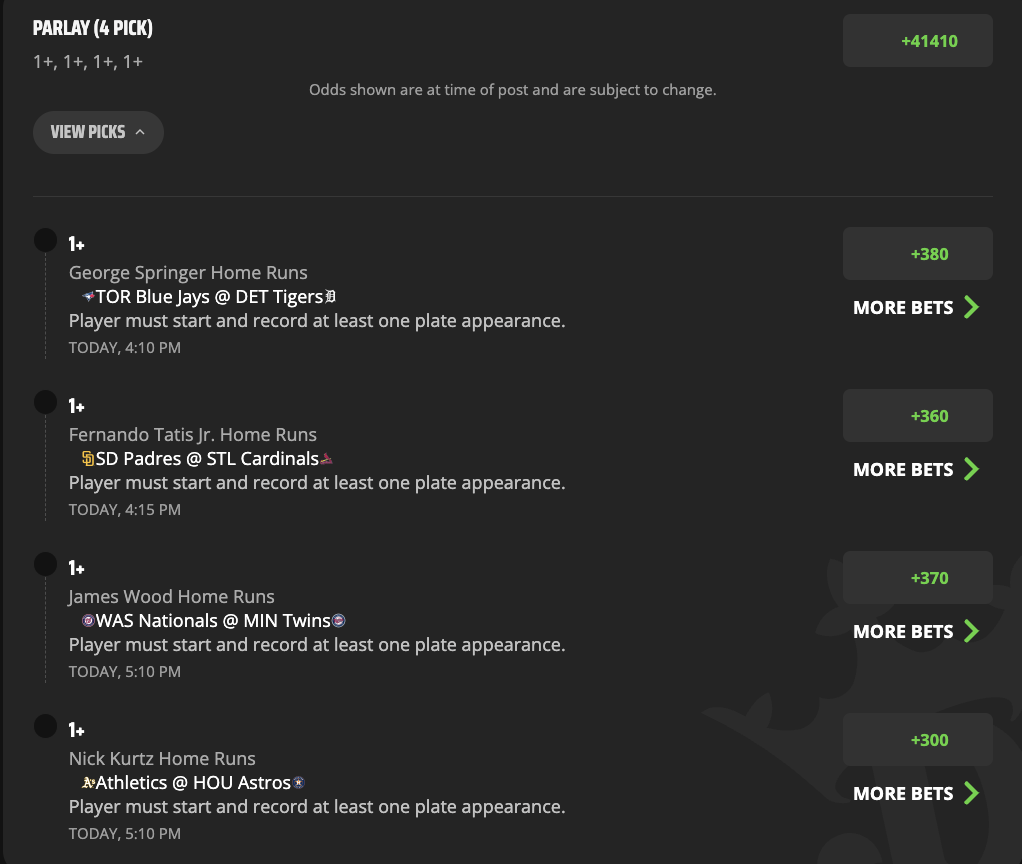Select the +370 James Wood odds
1022x864 pixels.
(918, 578)
